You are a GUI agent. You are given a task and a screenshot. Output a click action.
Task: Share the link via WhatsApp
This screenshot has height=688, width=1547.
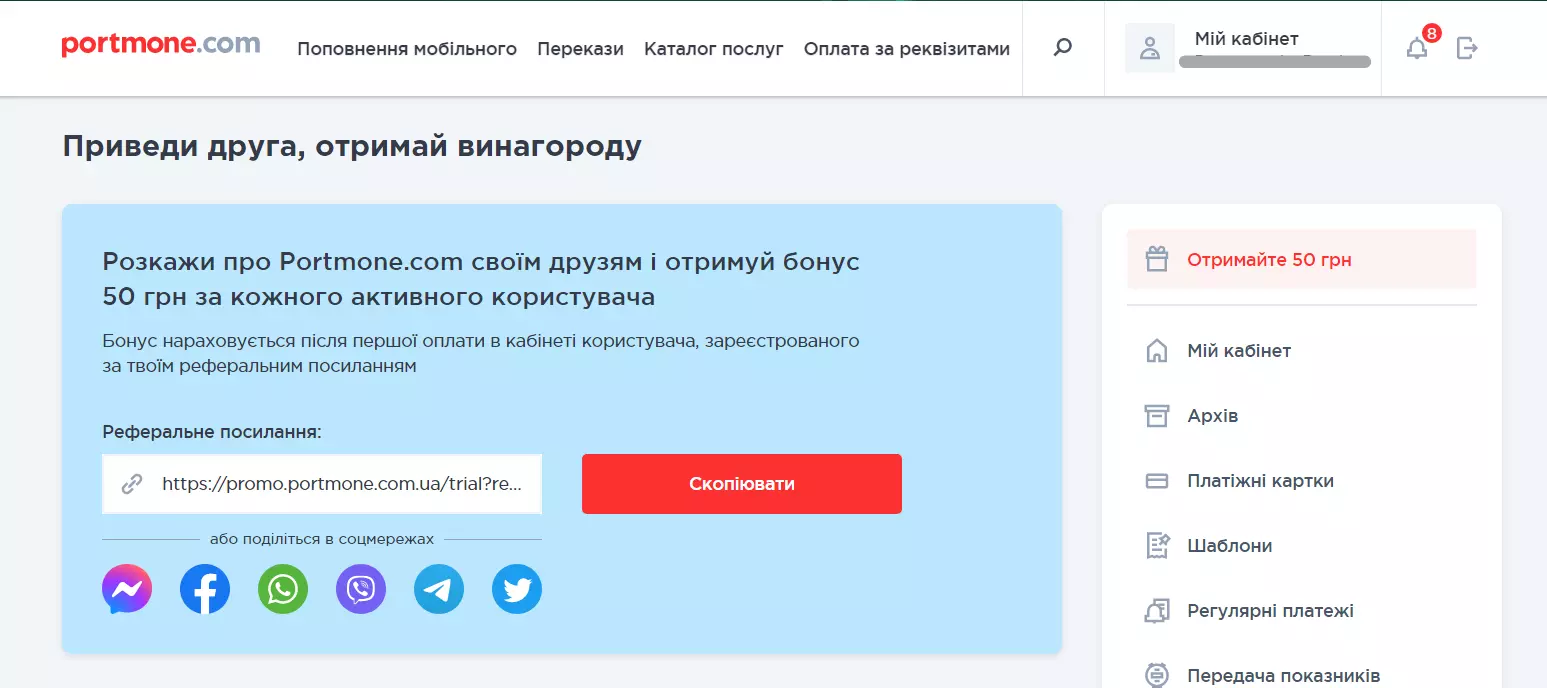pos(282,589)
